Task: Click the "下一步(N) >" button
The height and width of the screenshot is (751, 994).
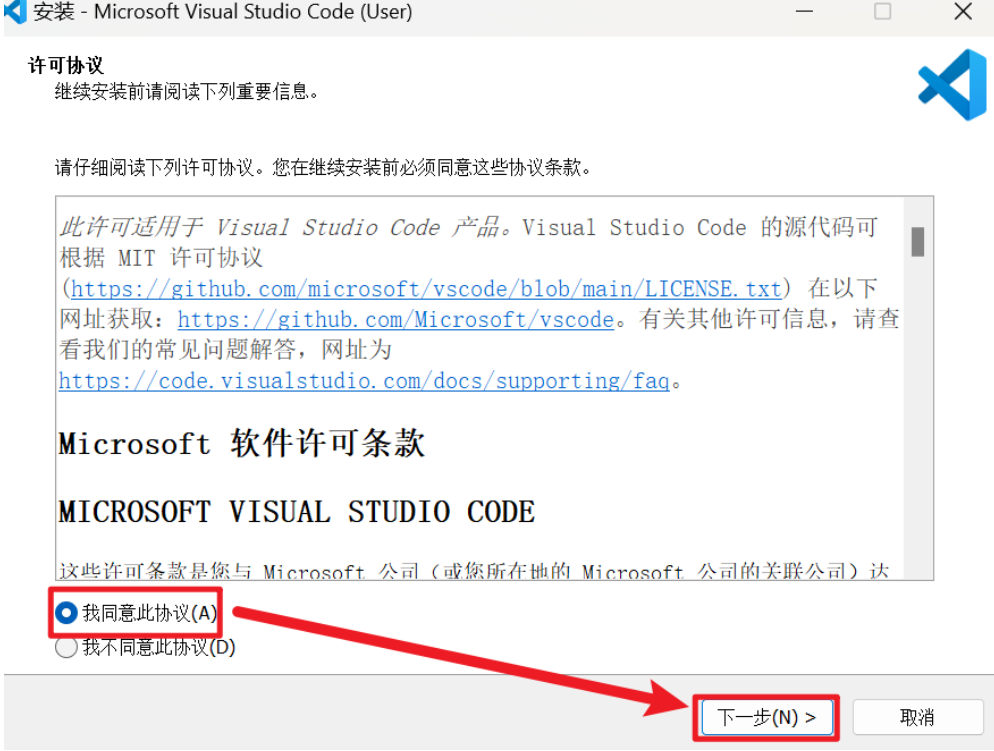Action: (x=766, y=717)
